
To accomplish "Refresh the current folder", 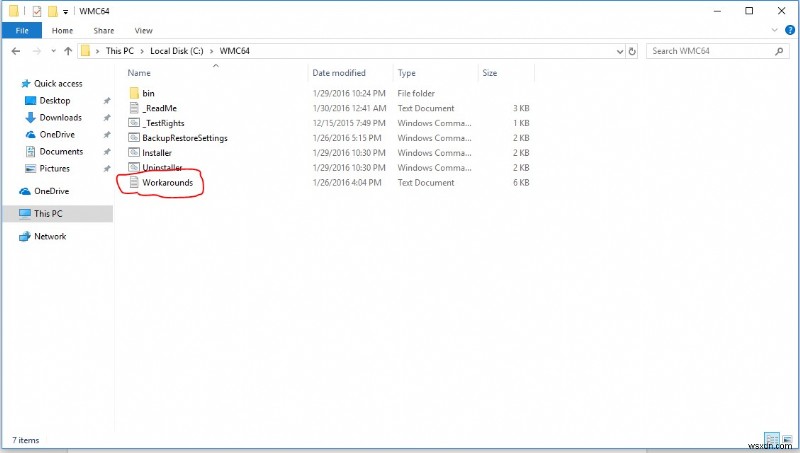I will 632,51.
